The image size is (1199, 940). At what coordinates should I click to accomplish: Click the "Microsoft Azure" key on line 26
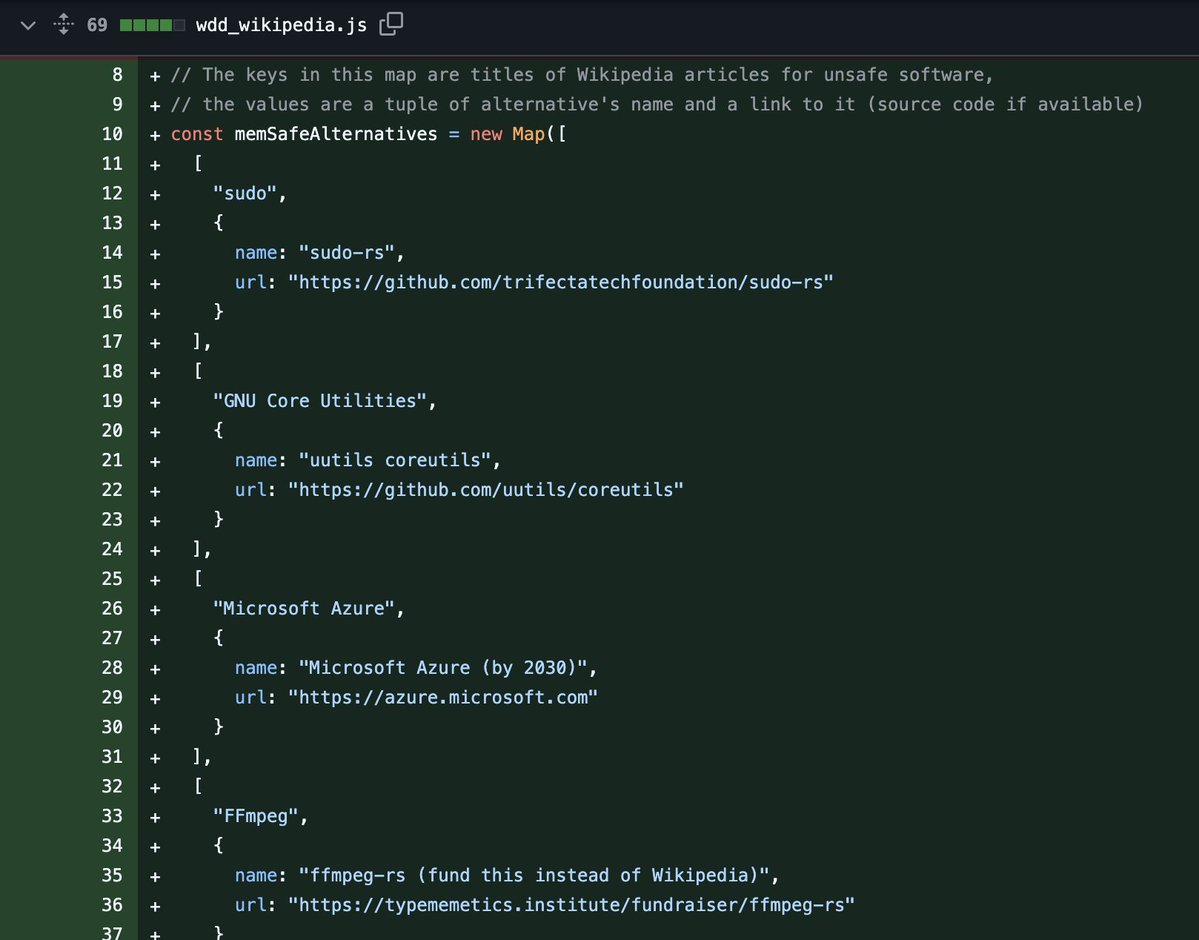(304, 609)
